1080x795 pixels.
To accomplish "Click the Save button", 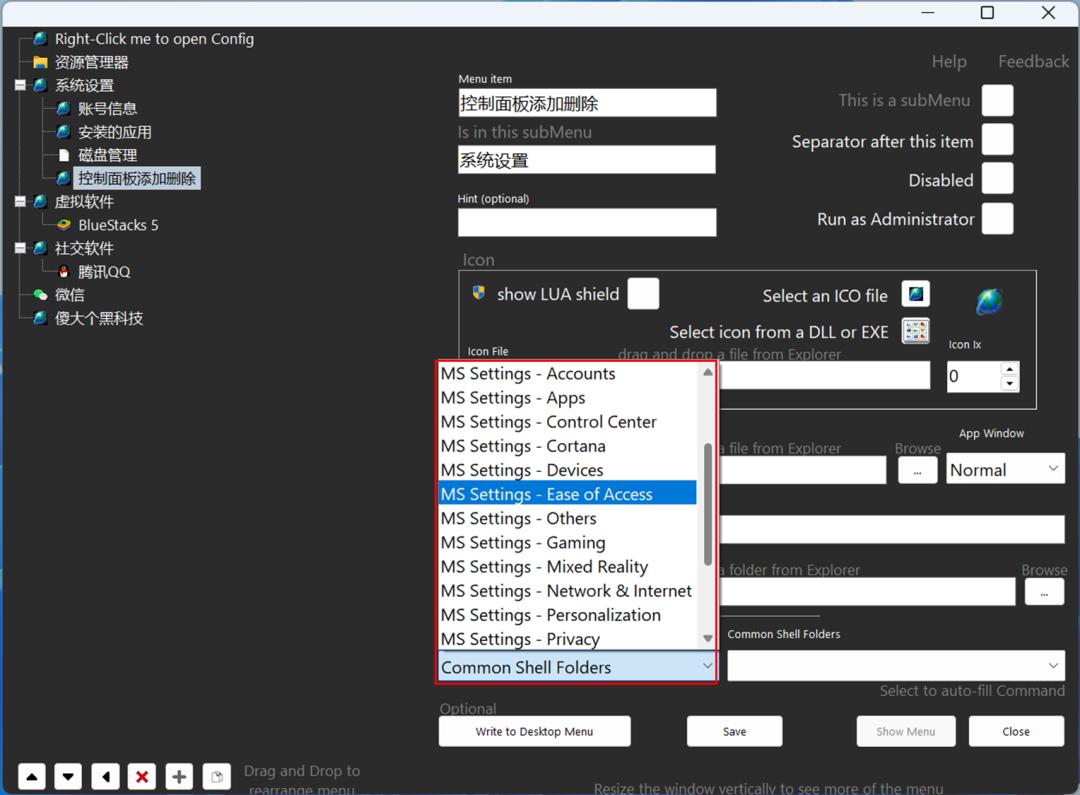I will (x=734, y=731).
